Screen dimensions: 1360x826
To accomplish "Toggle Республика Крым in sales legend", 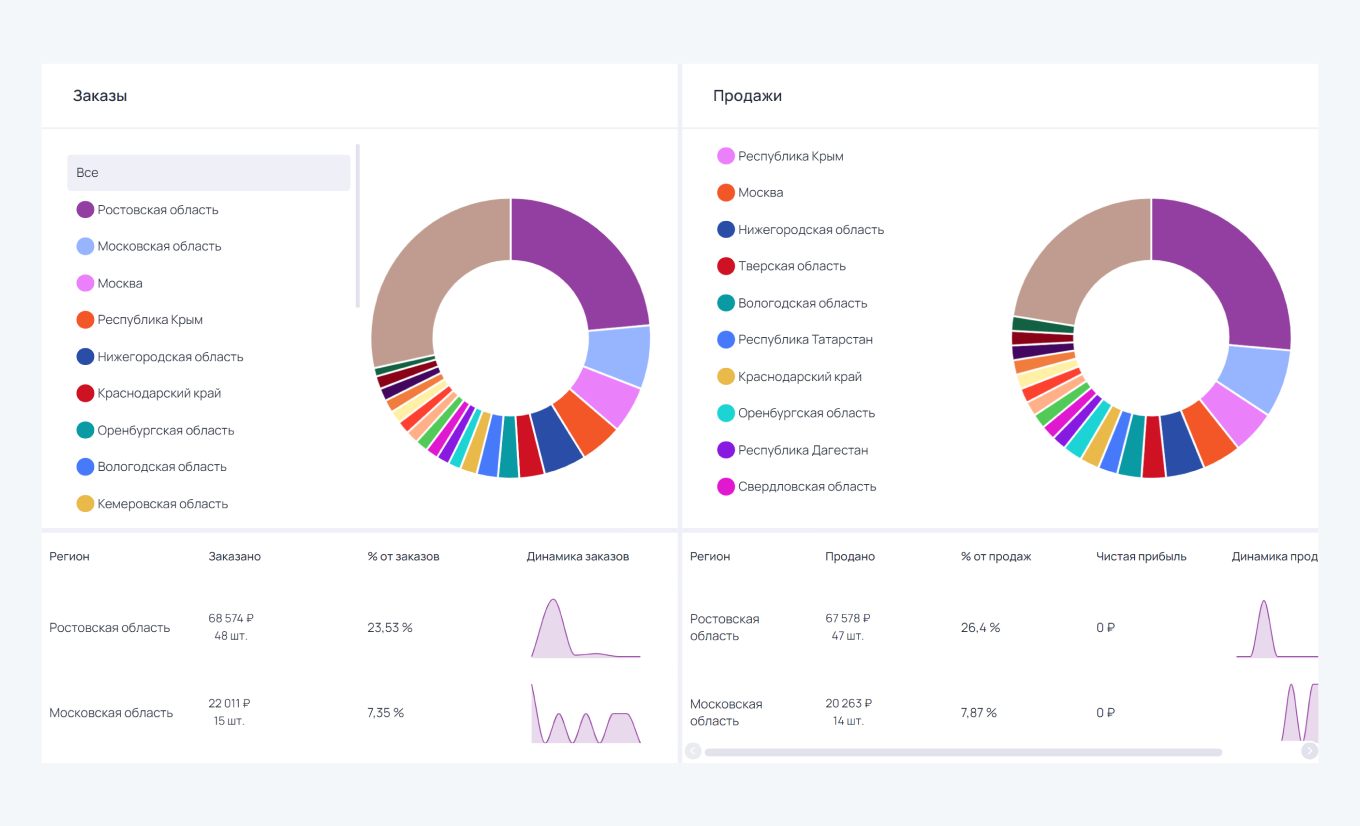I will [790, 157].
